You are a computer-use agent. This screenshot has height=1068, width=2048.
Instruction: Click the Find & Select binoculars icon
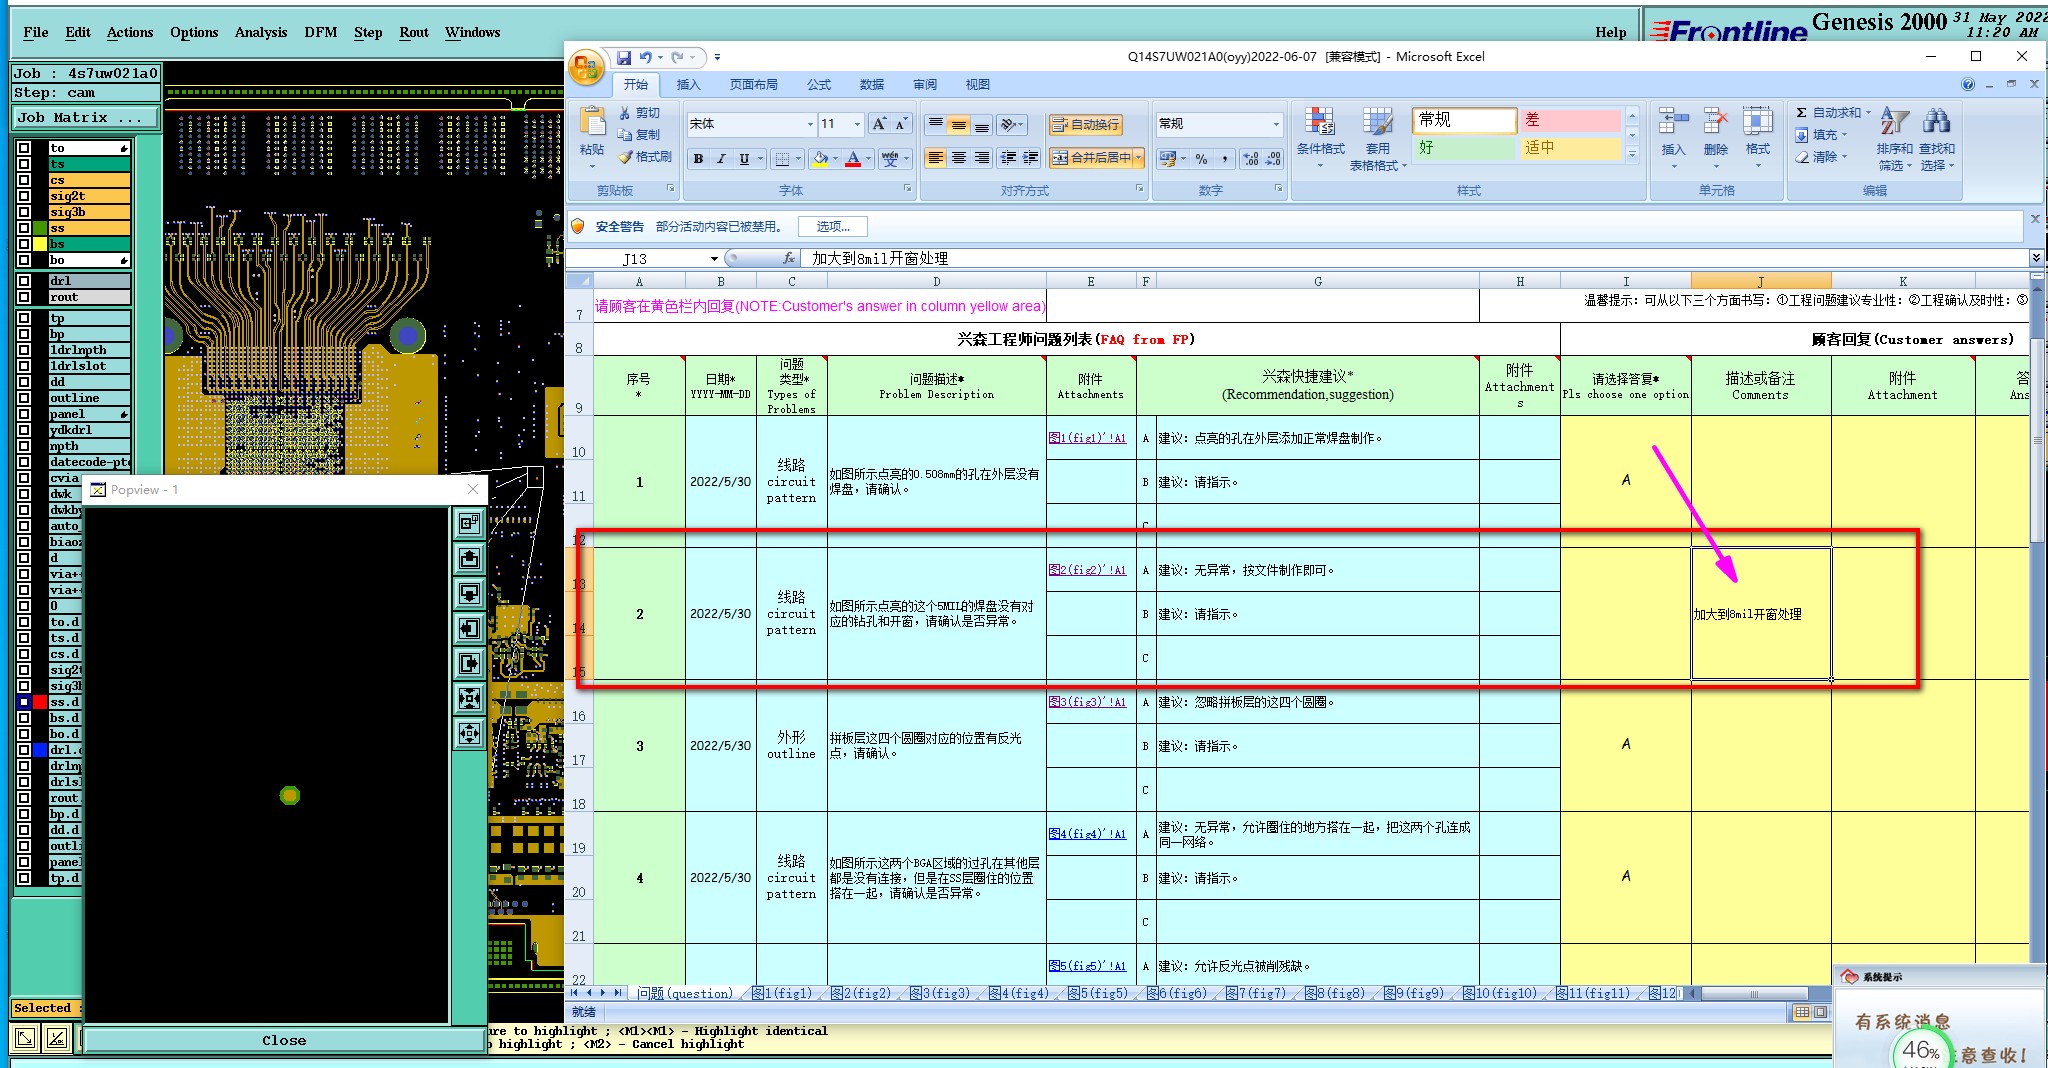pyautogui.click(x=1937, y=122)
